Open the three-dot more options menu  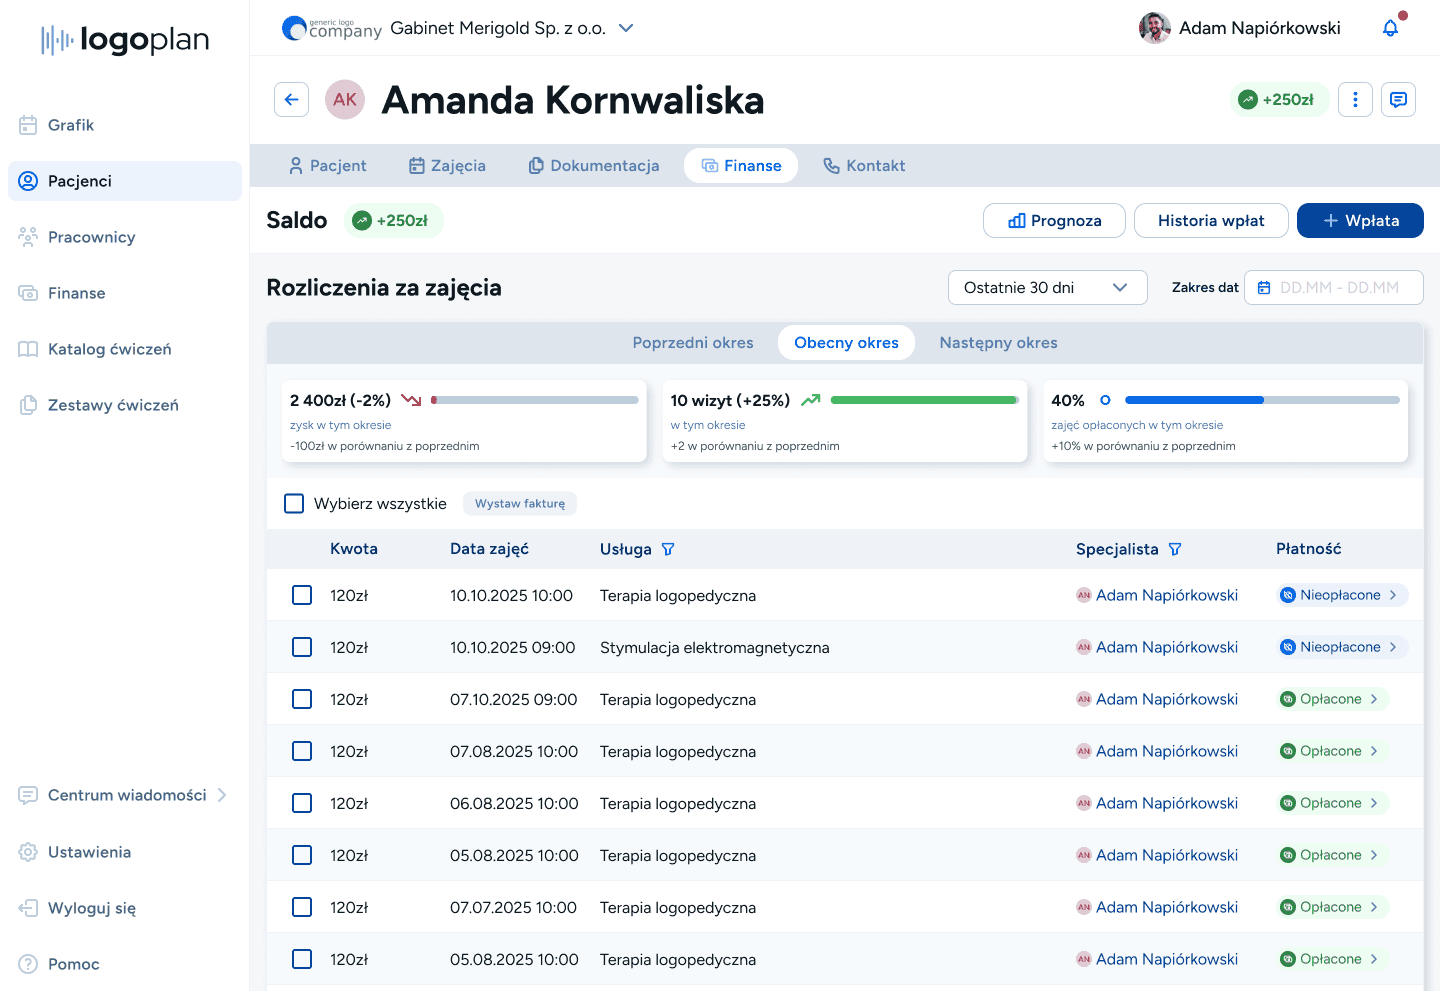(1355, 100)
